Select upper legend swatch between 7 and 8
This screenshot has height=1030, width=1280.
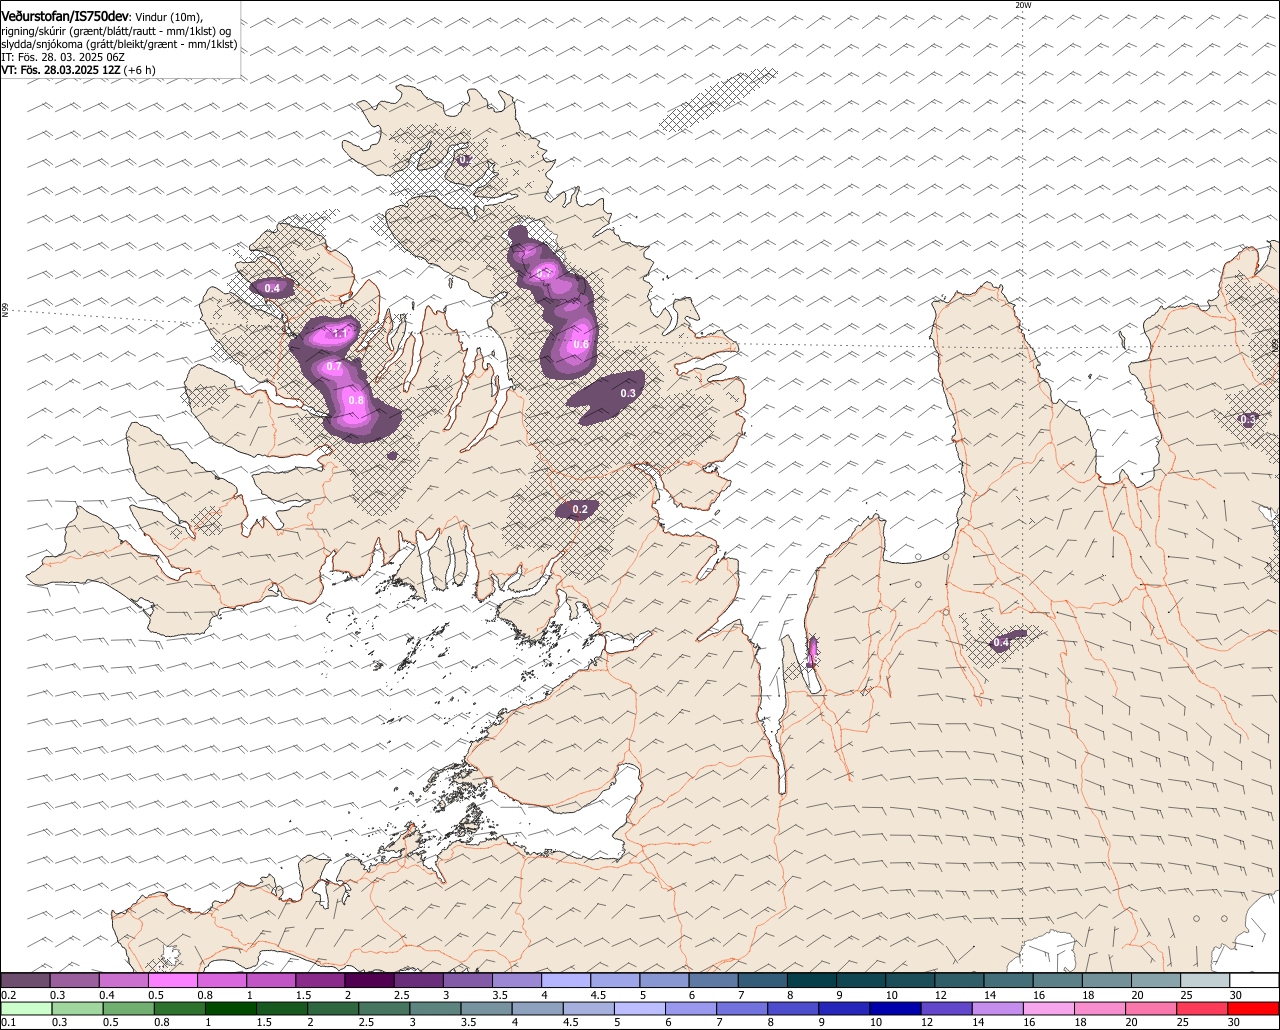[x=763, y=980]
